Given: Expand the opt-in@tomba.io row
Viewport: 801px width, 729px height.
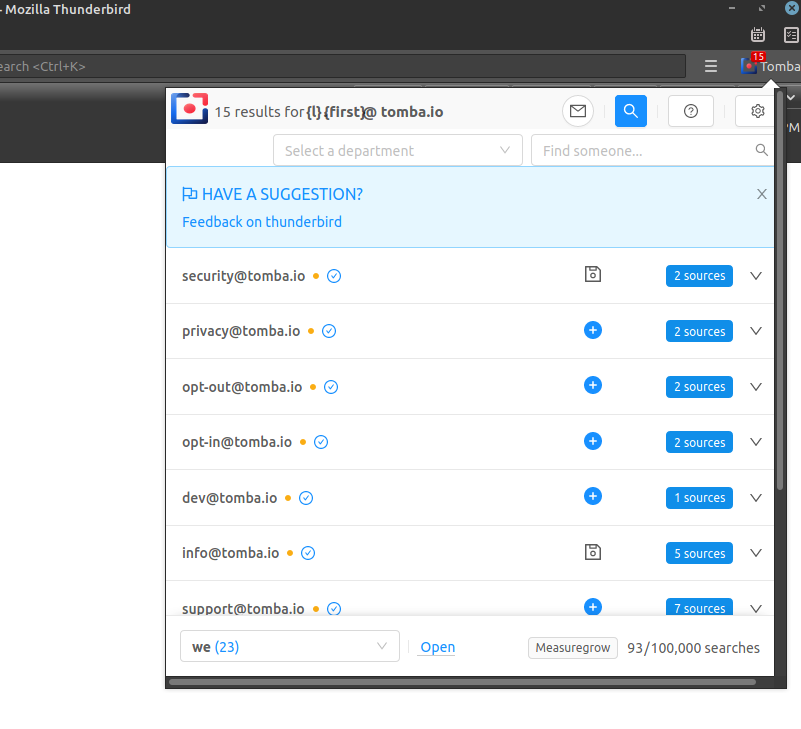Looking at the screenshot, I should (756, 442).
